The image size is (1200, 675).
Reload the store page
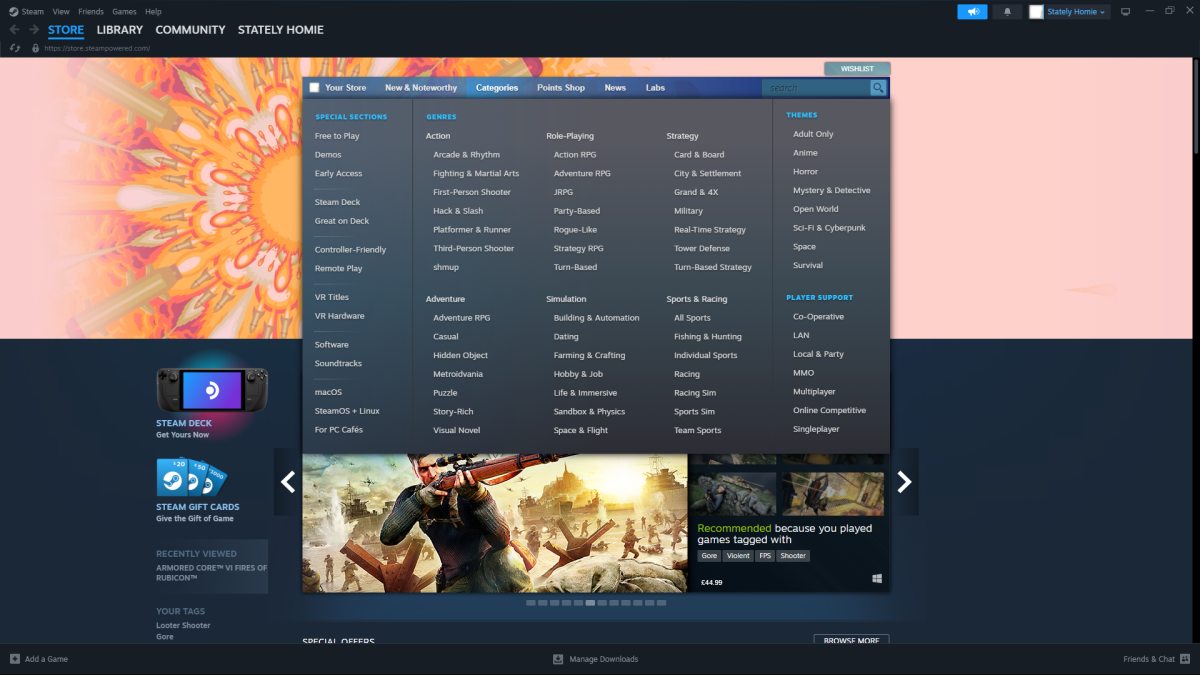click(x=15, y=48)
